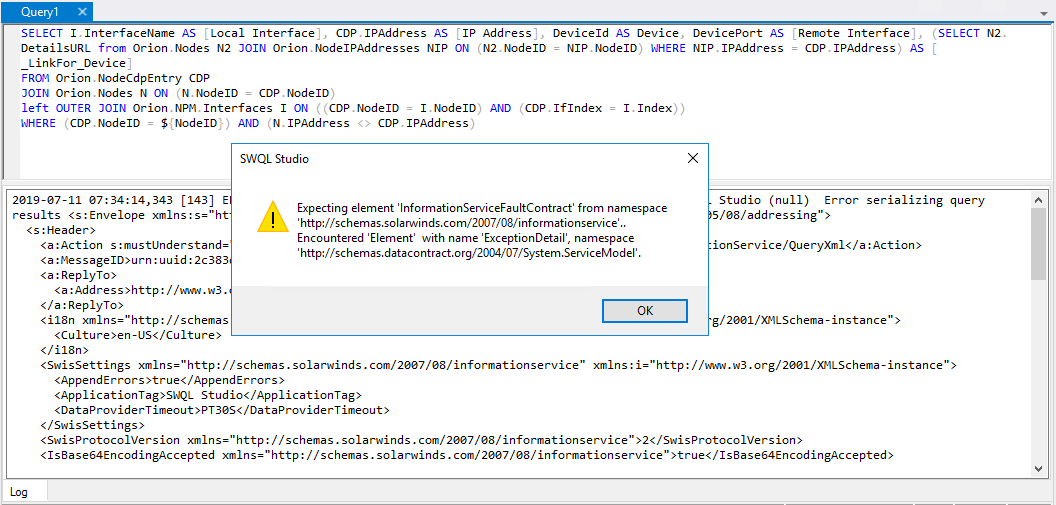Close the SWQL Studio error dialog

coord(692,159)
